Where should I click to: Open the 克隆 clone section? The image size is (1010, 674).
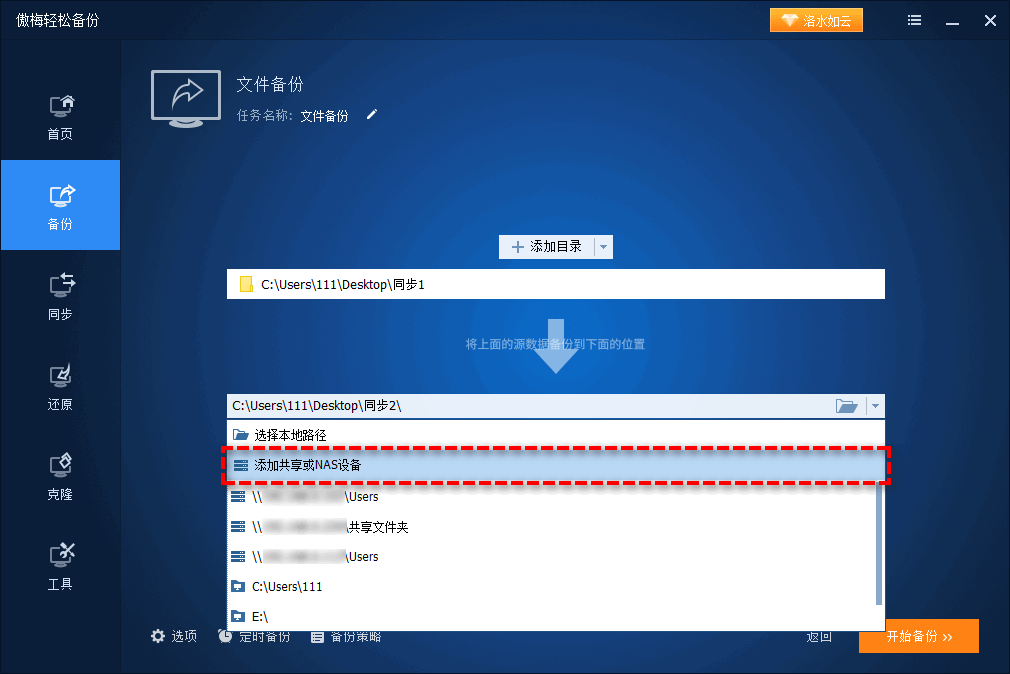61,477
